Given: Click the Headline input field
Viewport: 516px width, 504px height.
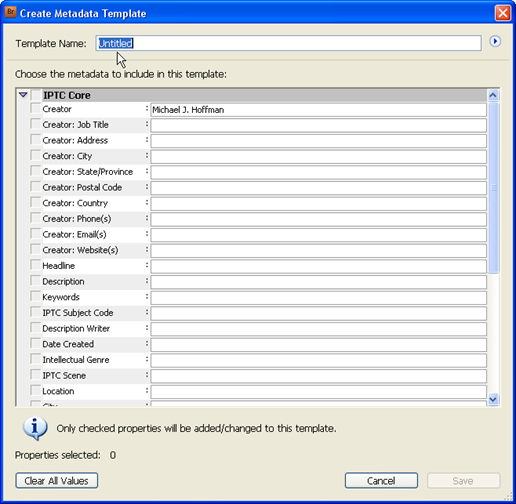Looking at the screenshot, I should coord(318,267).
